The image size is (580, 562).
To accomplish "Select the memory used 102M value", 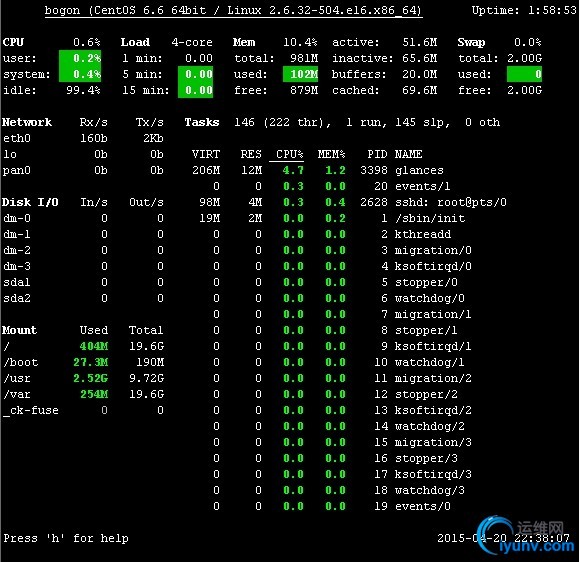I will point(300,74).
